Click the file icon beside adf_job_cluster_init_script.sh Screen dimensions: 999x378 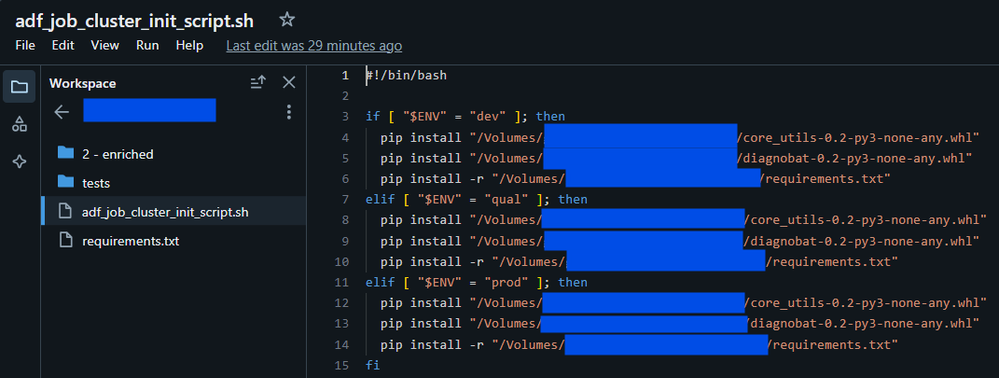pyautogui.click(x=65, y=212)
